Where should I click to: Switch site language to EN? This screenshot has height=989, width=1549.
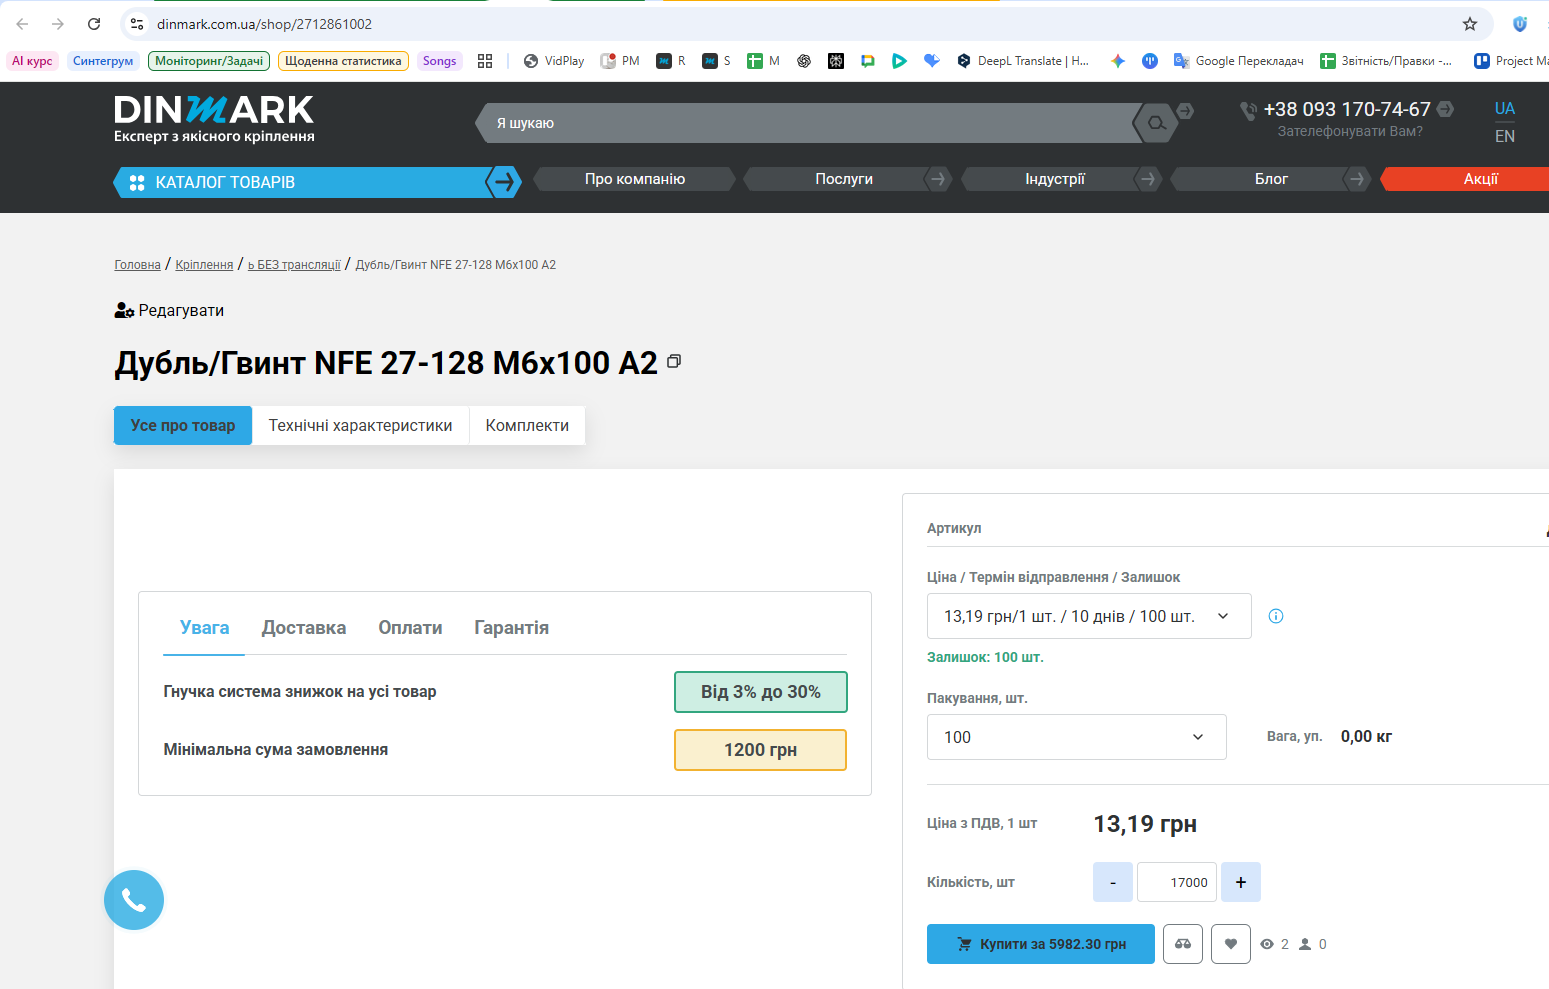coord(1505,136)
